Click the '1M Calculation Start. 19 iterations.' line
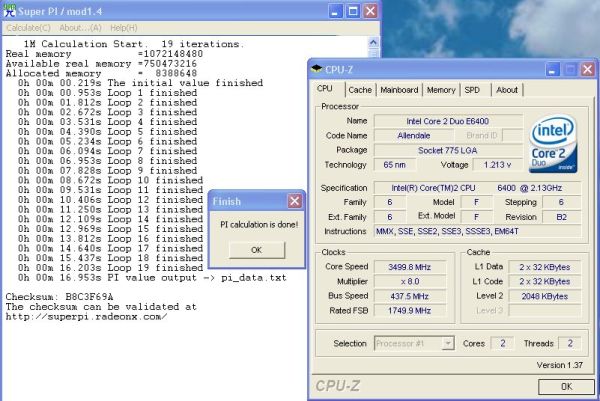 click(x=134, y=44)
